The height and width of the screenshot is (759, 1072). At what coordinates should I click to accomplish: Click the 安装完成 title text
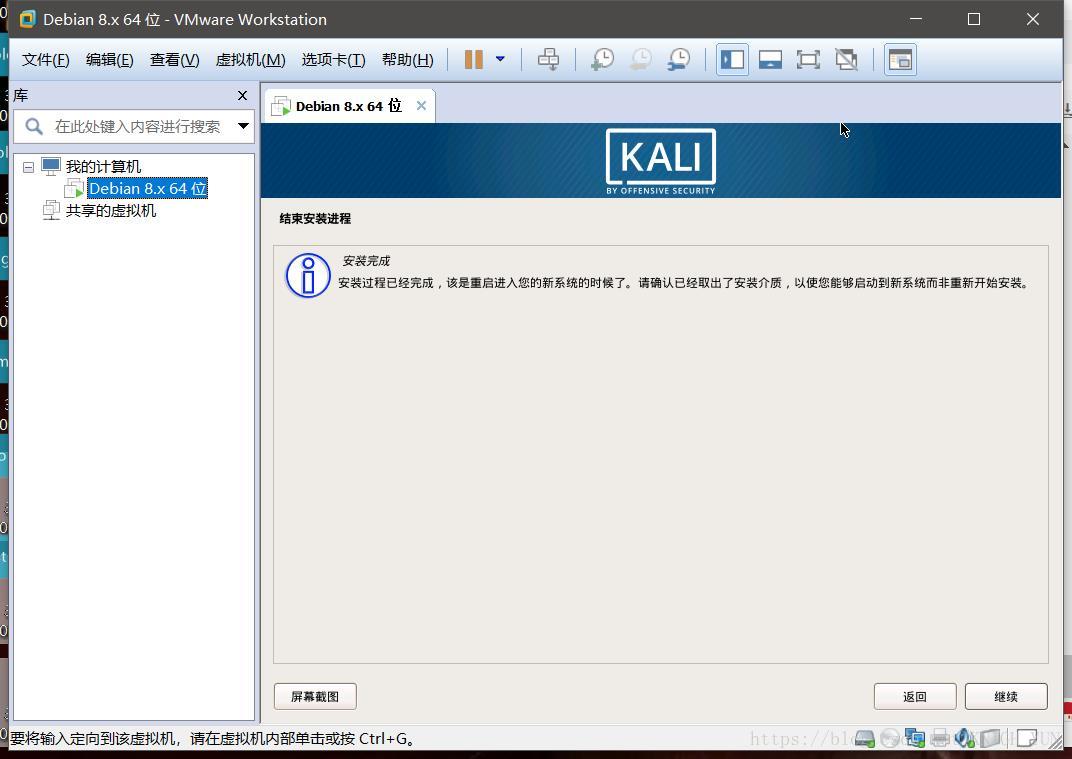pyautogui.click(x=366, y=261)
